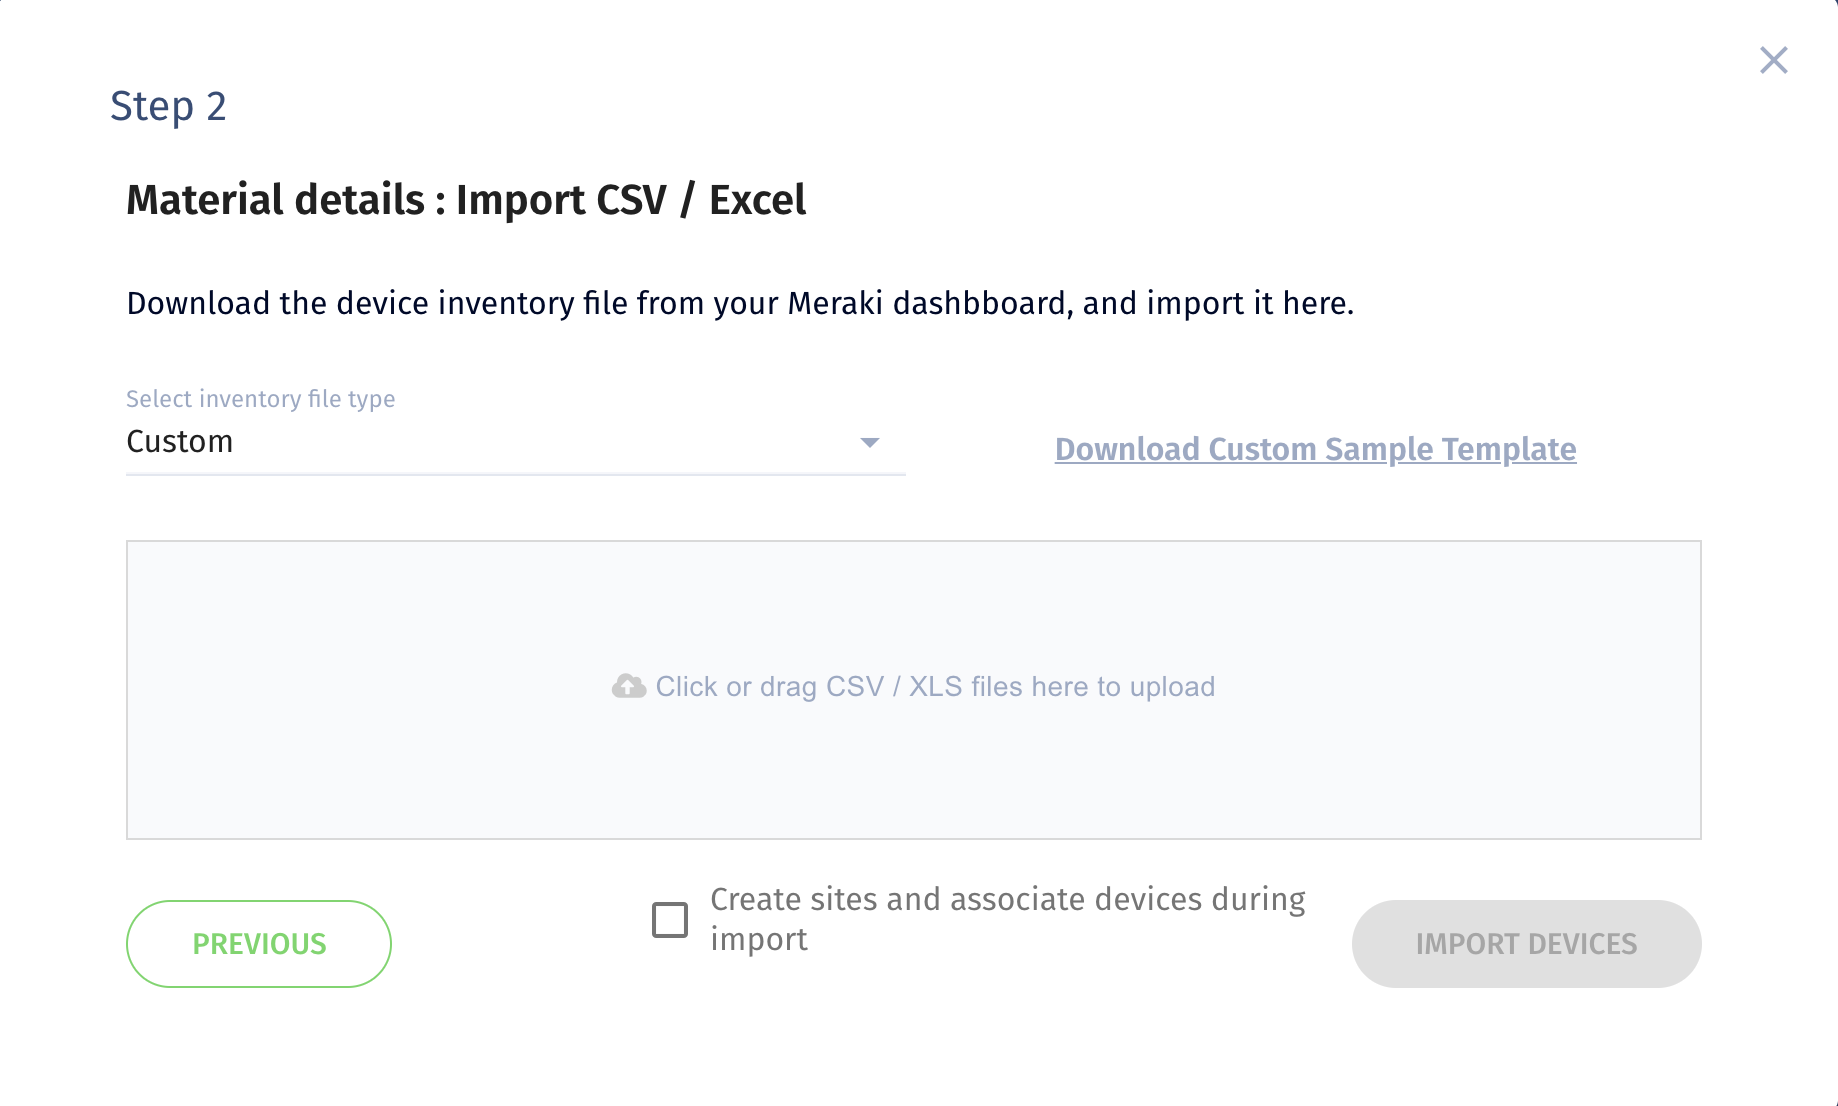Viewport: 1838px width, 1106px height.
Task: Go back with the PREVIOUS button
Action: coord(259,944)
